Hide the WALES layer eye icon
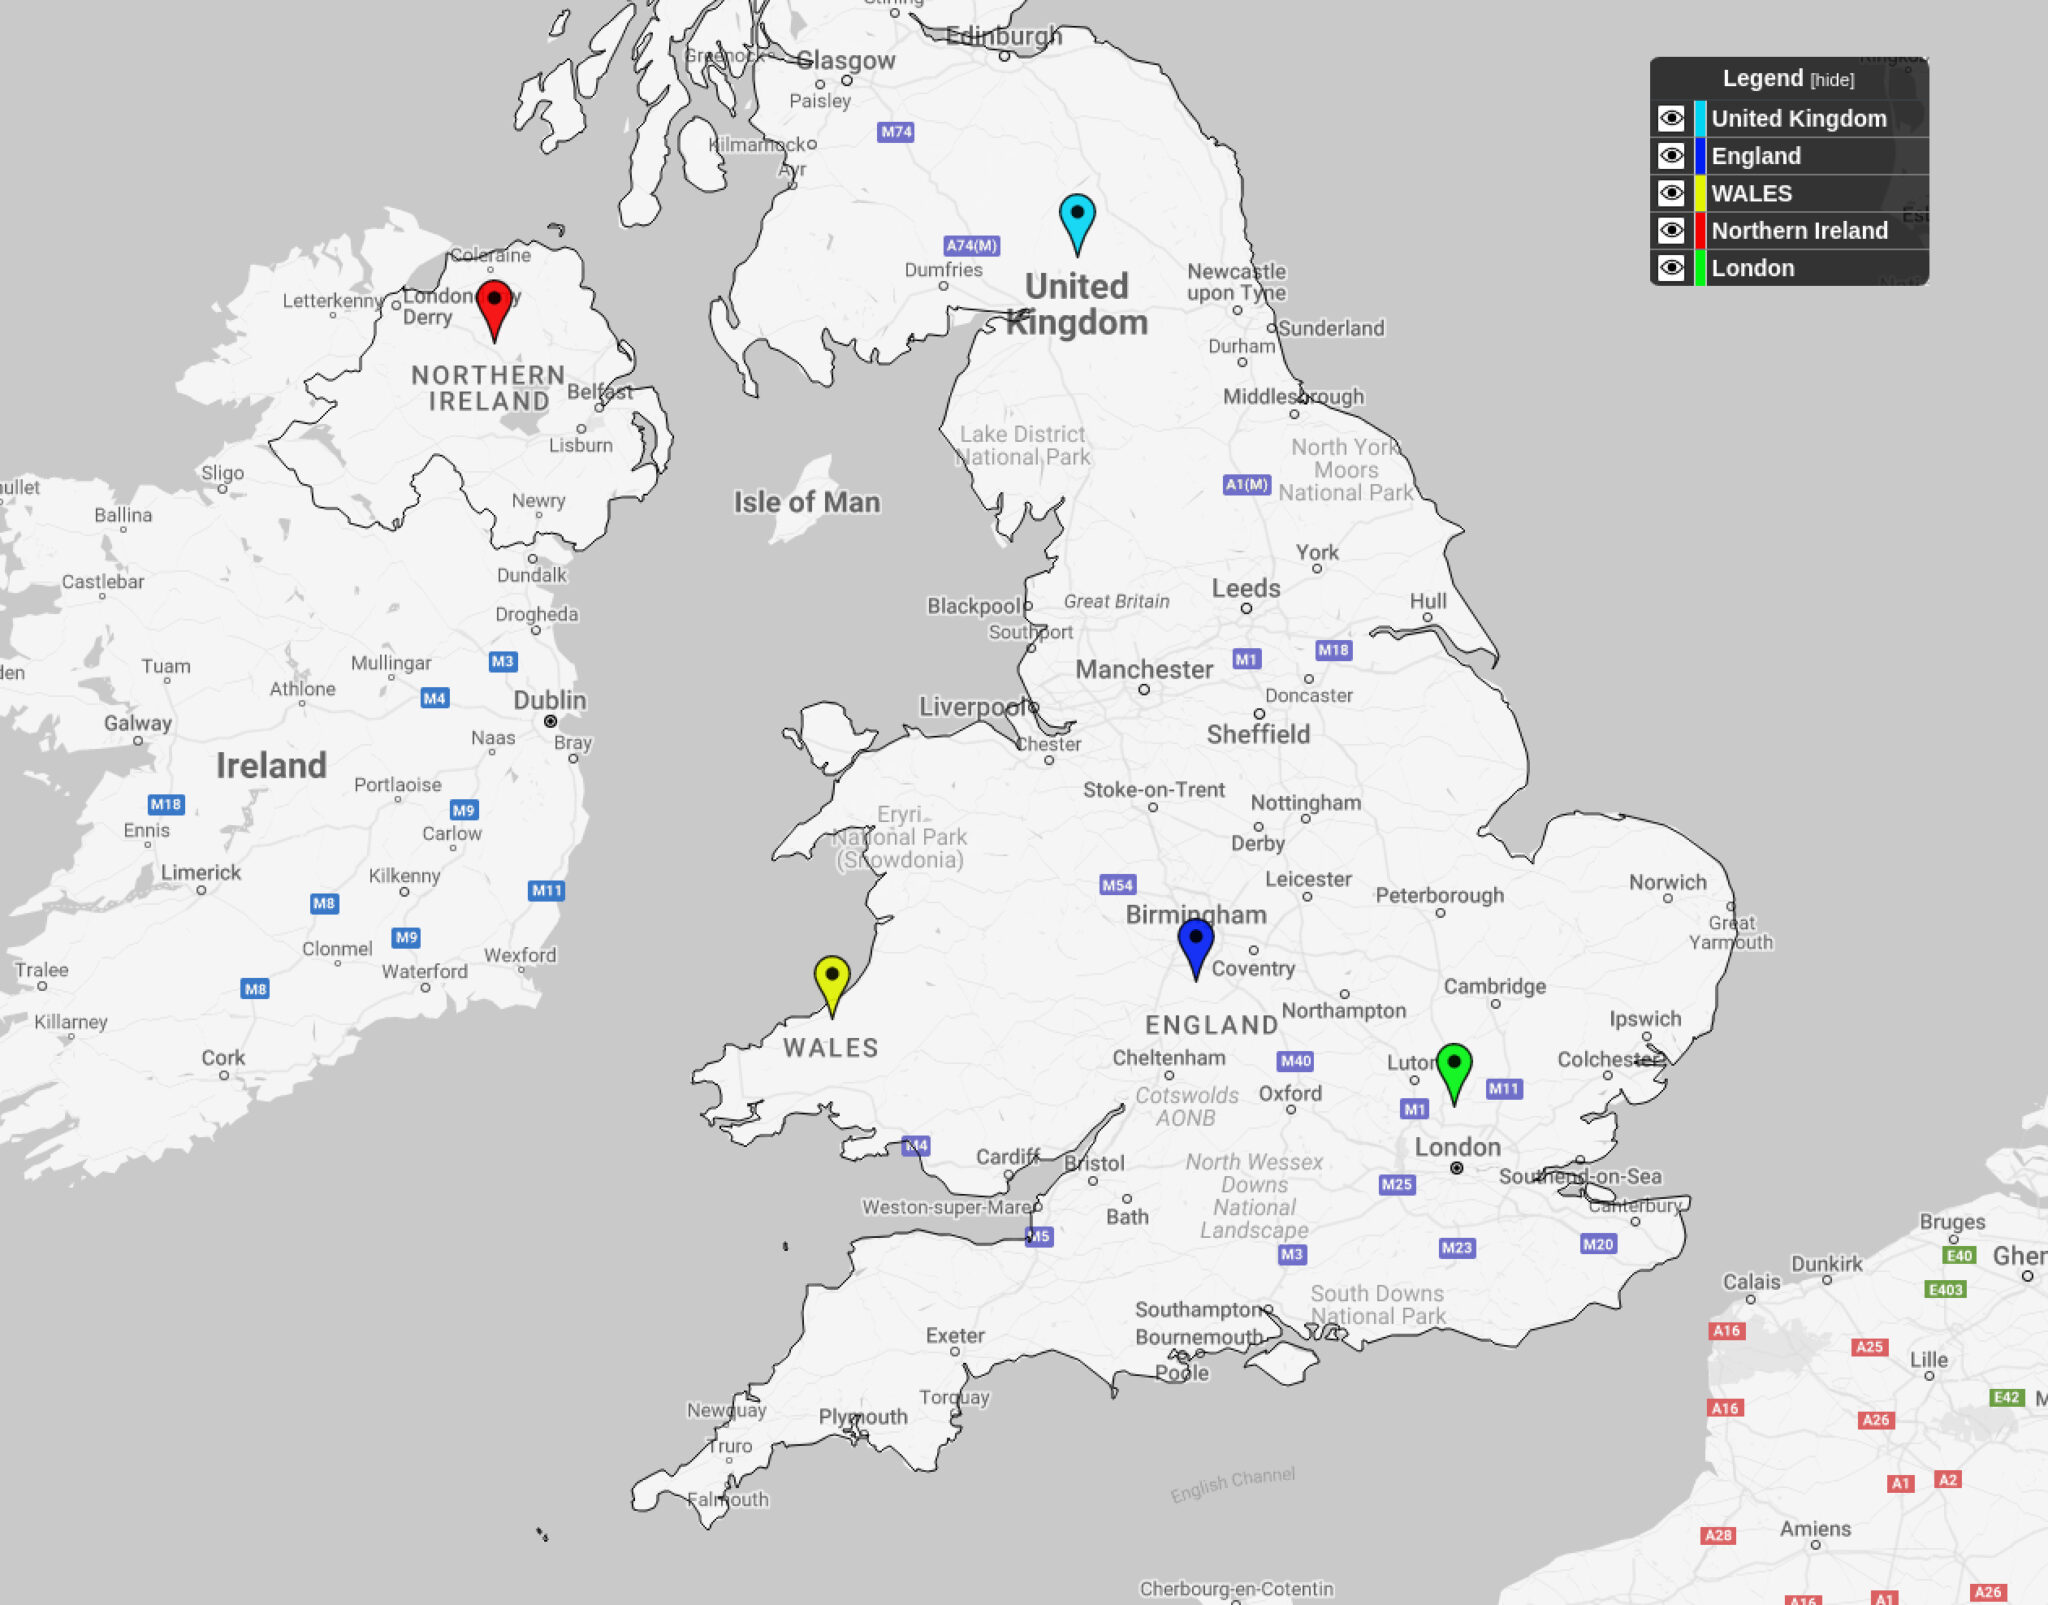This screenshot has width=2048, height=1605. pos(1671,193)
